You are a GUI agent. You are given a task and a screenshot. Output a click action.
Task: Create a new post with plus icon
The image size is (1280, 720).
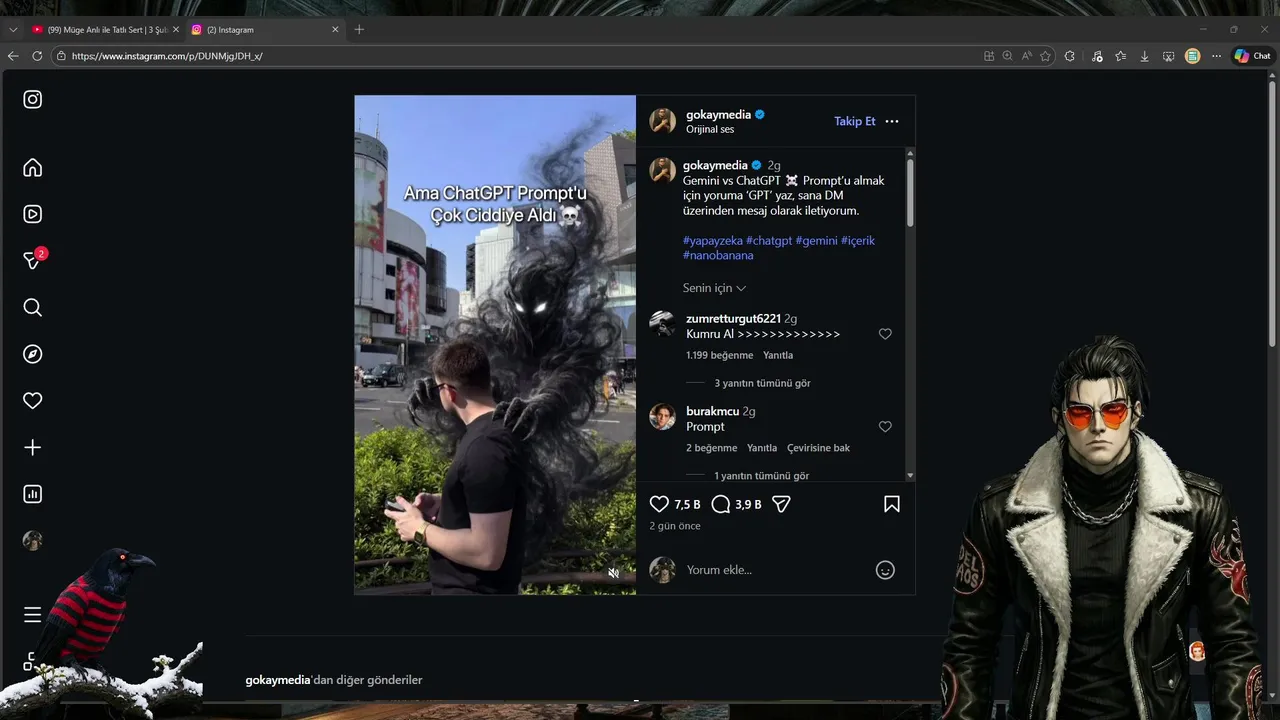(x=33, y=447)
